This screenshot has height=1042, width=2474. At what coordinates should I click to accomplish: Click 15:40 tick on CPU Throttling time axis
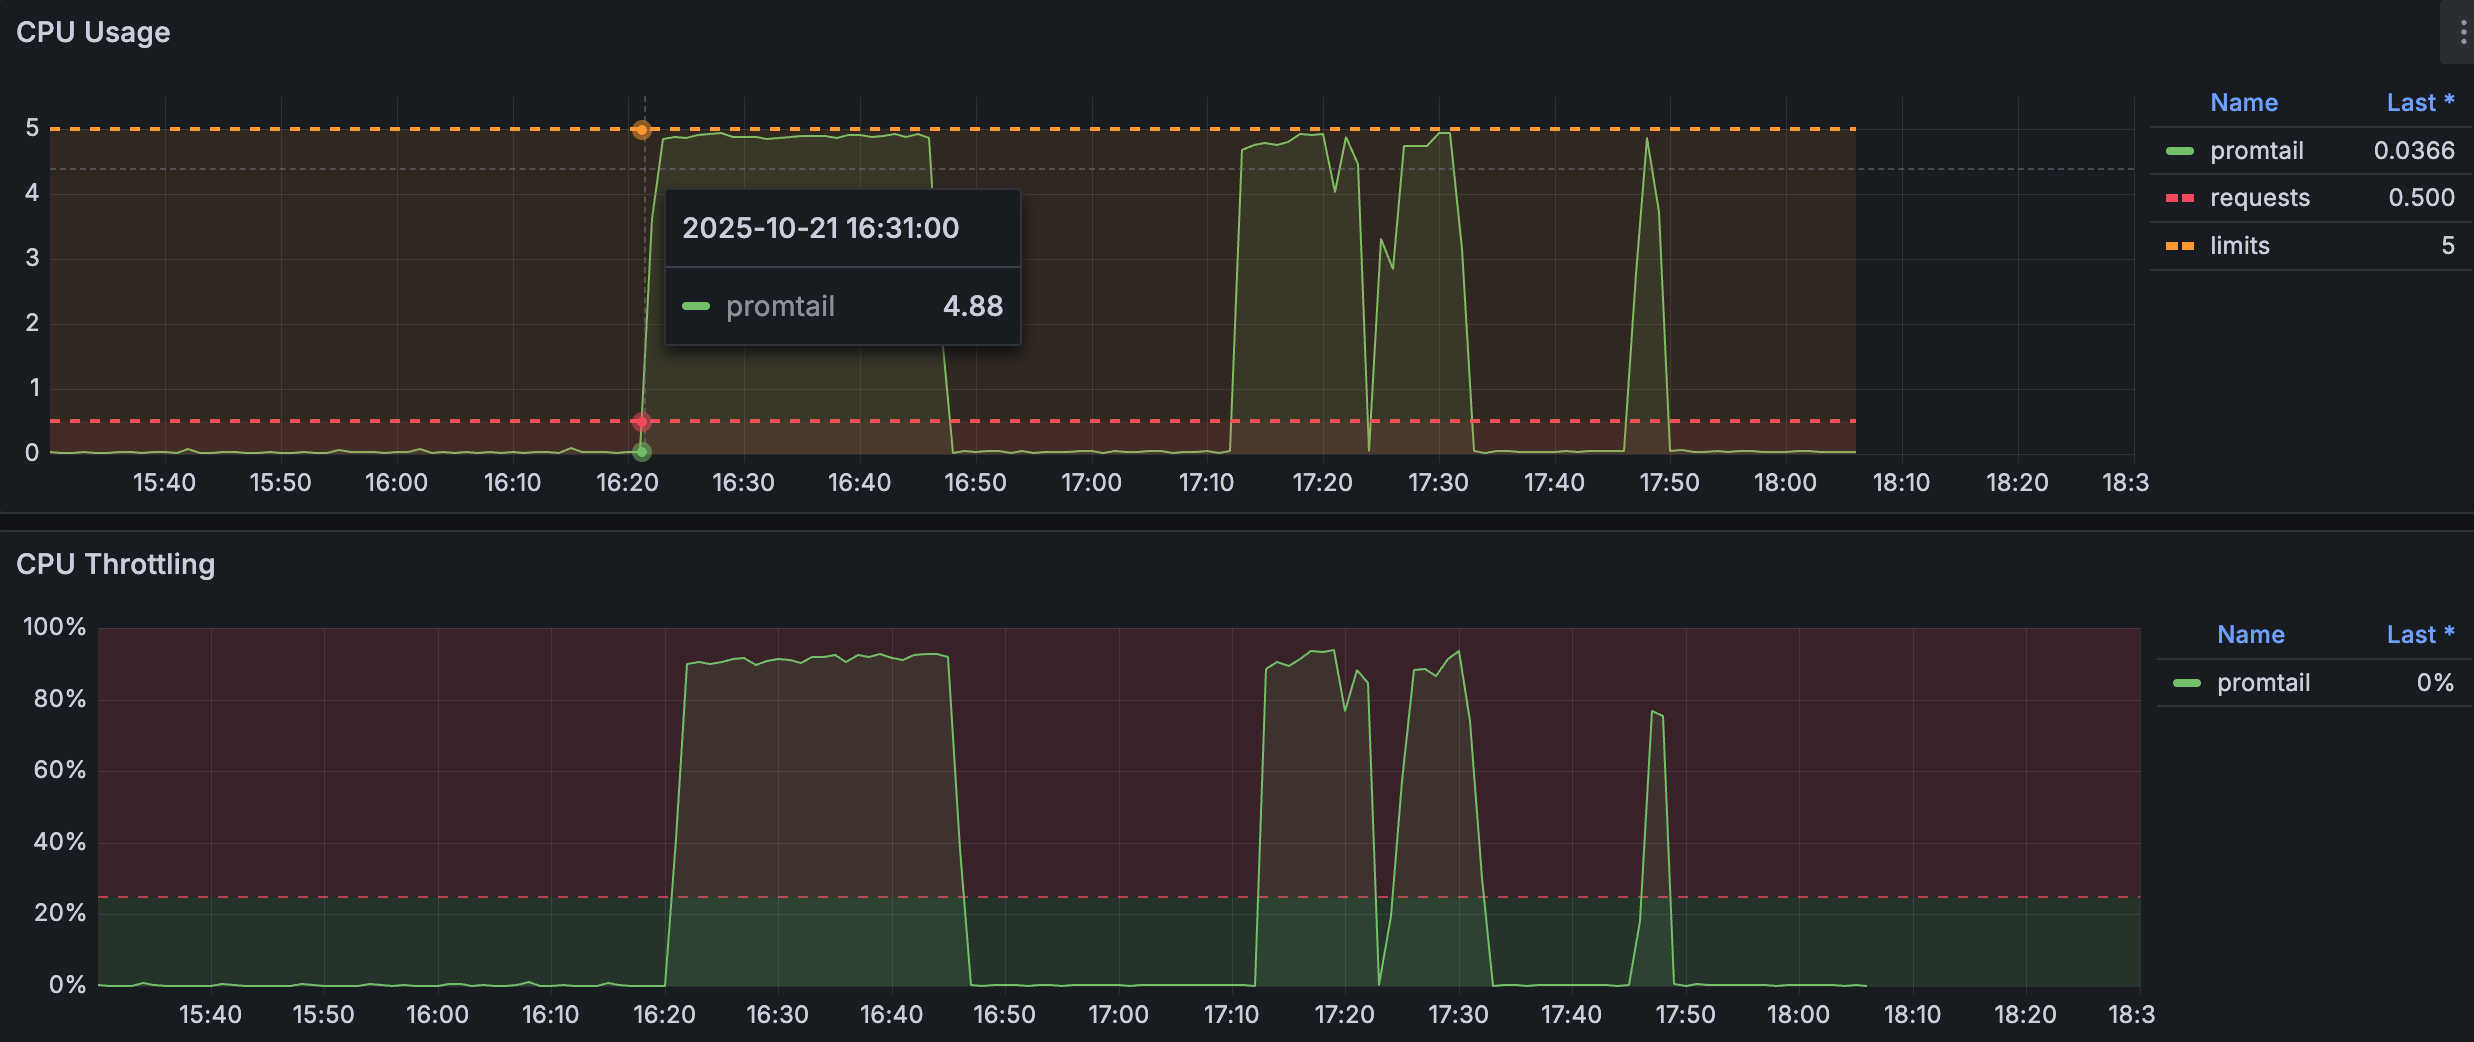(210, 1015)
